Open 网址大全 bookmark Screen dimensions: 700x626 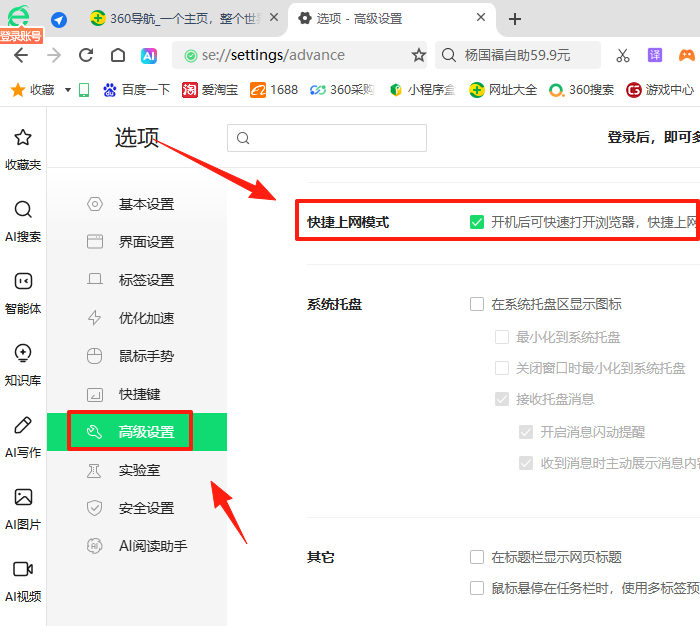(503, 90)
